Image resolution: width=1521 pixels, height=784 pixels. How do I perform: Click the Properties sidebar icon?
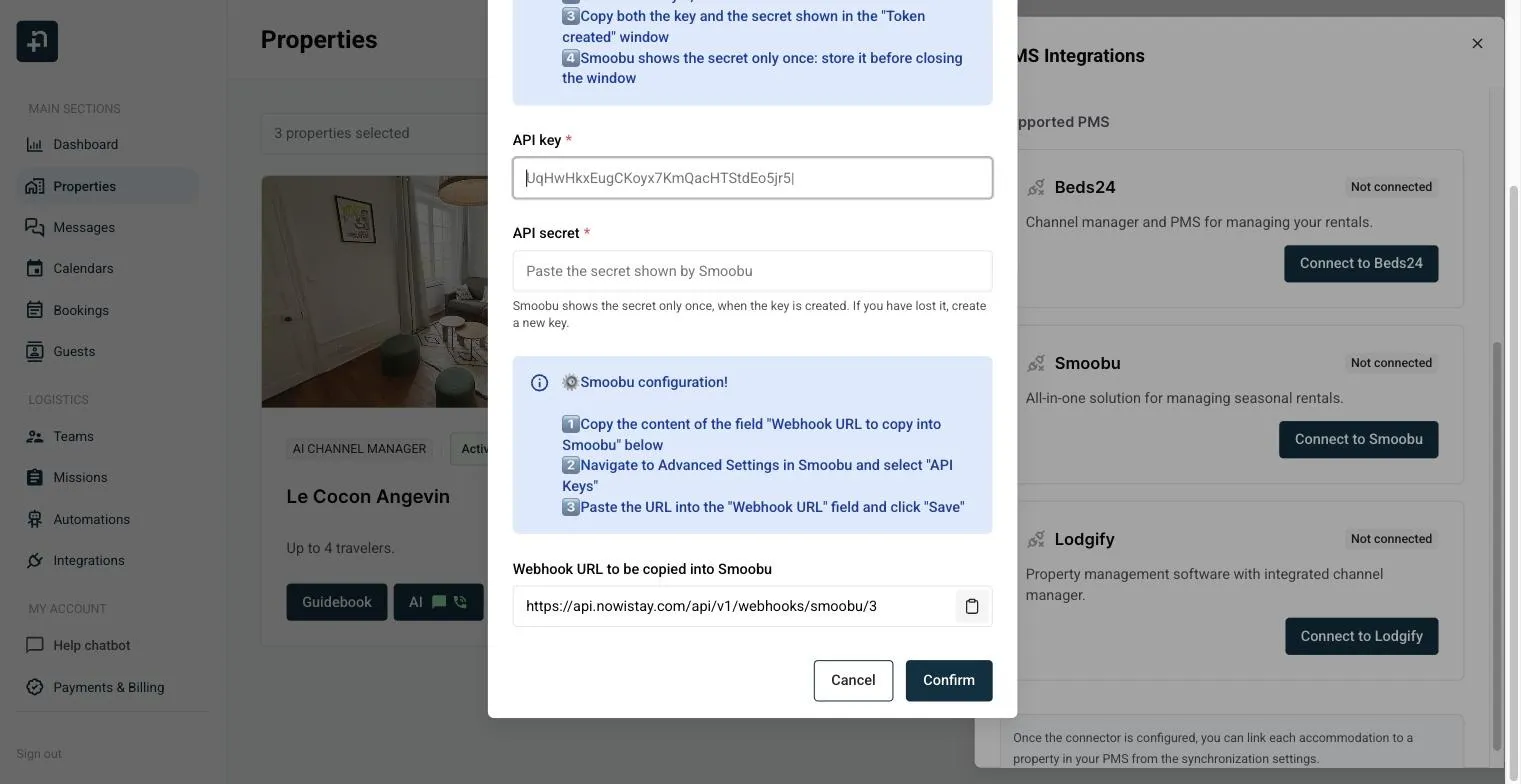pyautogui.click(x=35, y=186)
